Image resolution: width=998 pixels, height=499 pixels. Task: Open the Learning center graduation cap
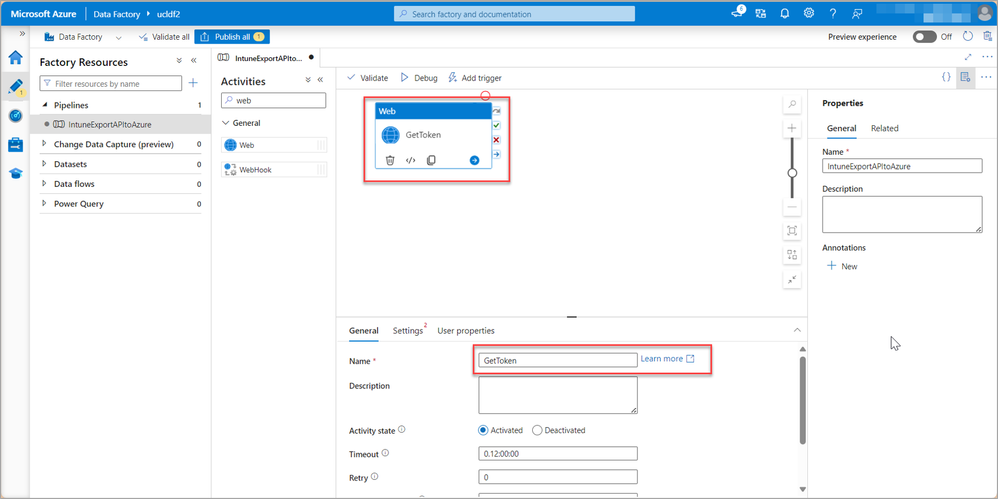(15, 173)
